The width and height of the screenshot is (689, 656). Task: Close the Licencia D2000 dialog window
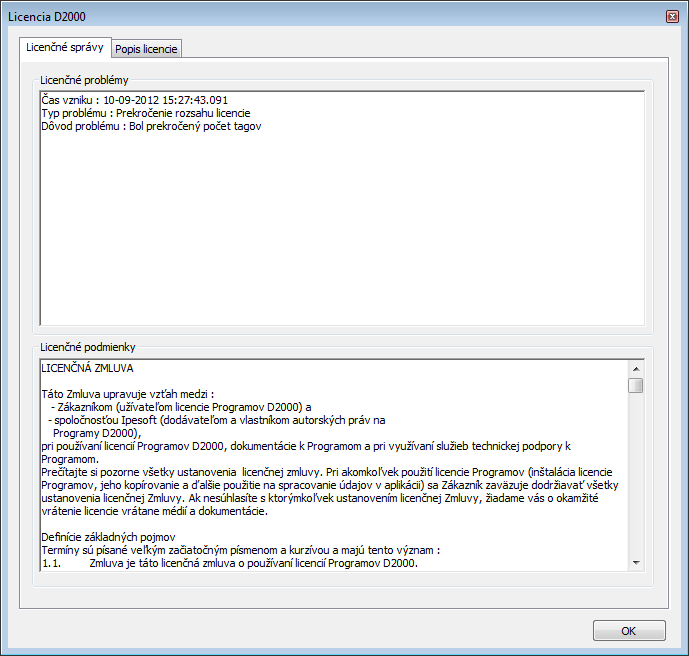pos(671,17)
